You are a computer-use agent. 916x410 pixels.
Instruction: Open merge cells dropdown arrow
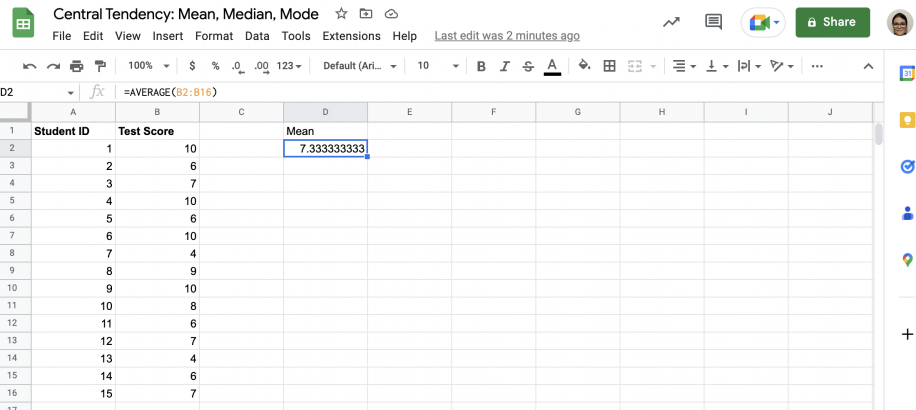pyautogui.click(x=653, y=67)
